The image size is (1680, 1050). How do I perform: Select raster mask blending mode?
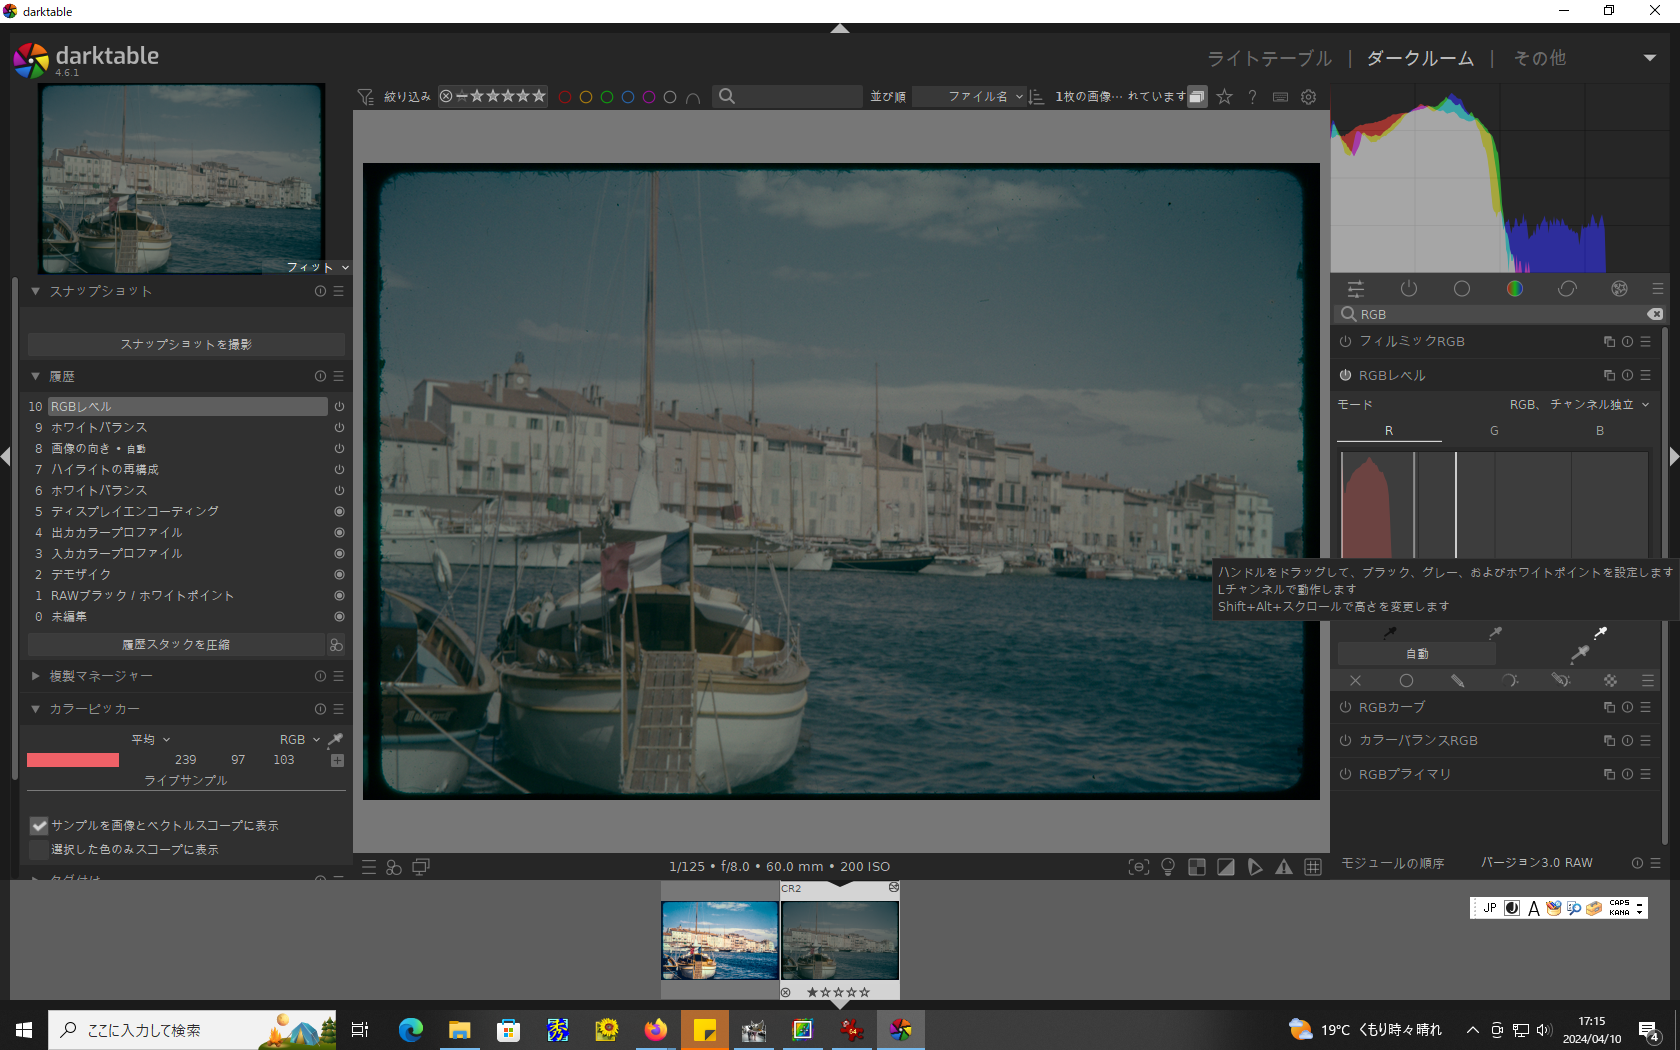point(1610,681)
